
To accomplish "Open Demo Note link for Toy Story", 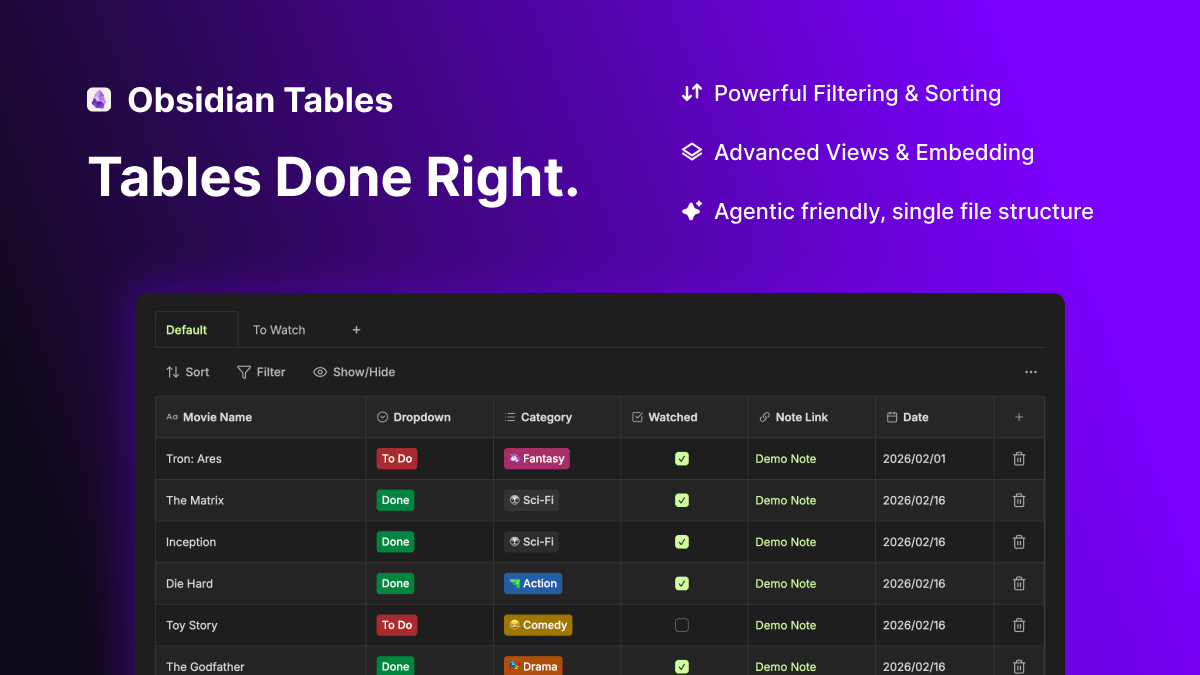I will (786, 625).
